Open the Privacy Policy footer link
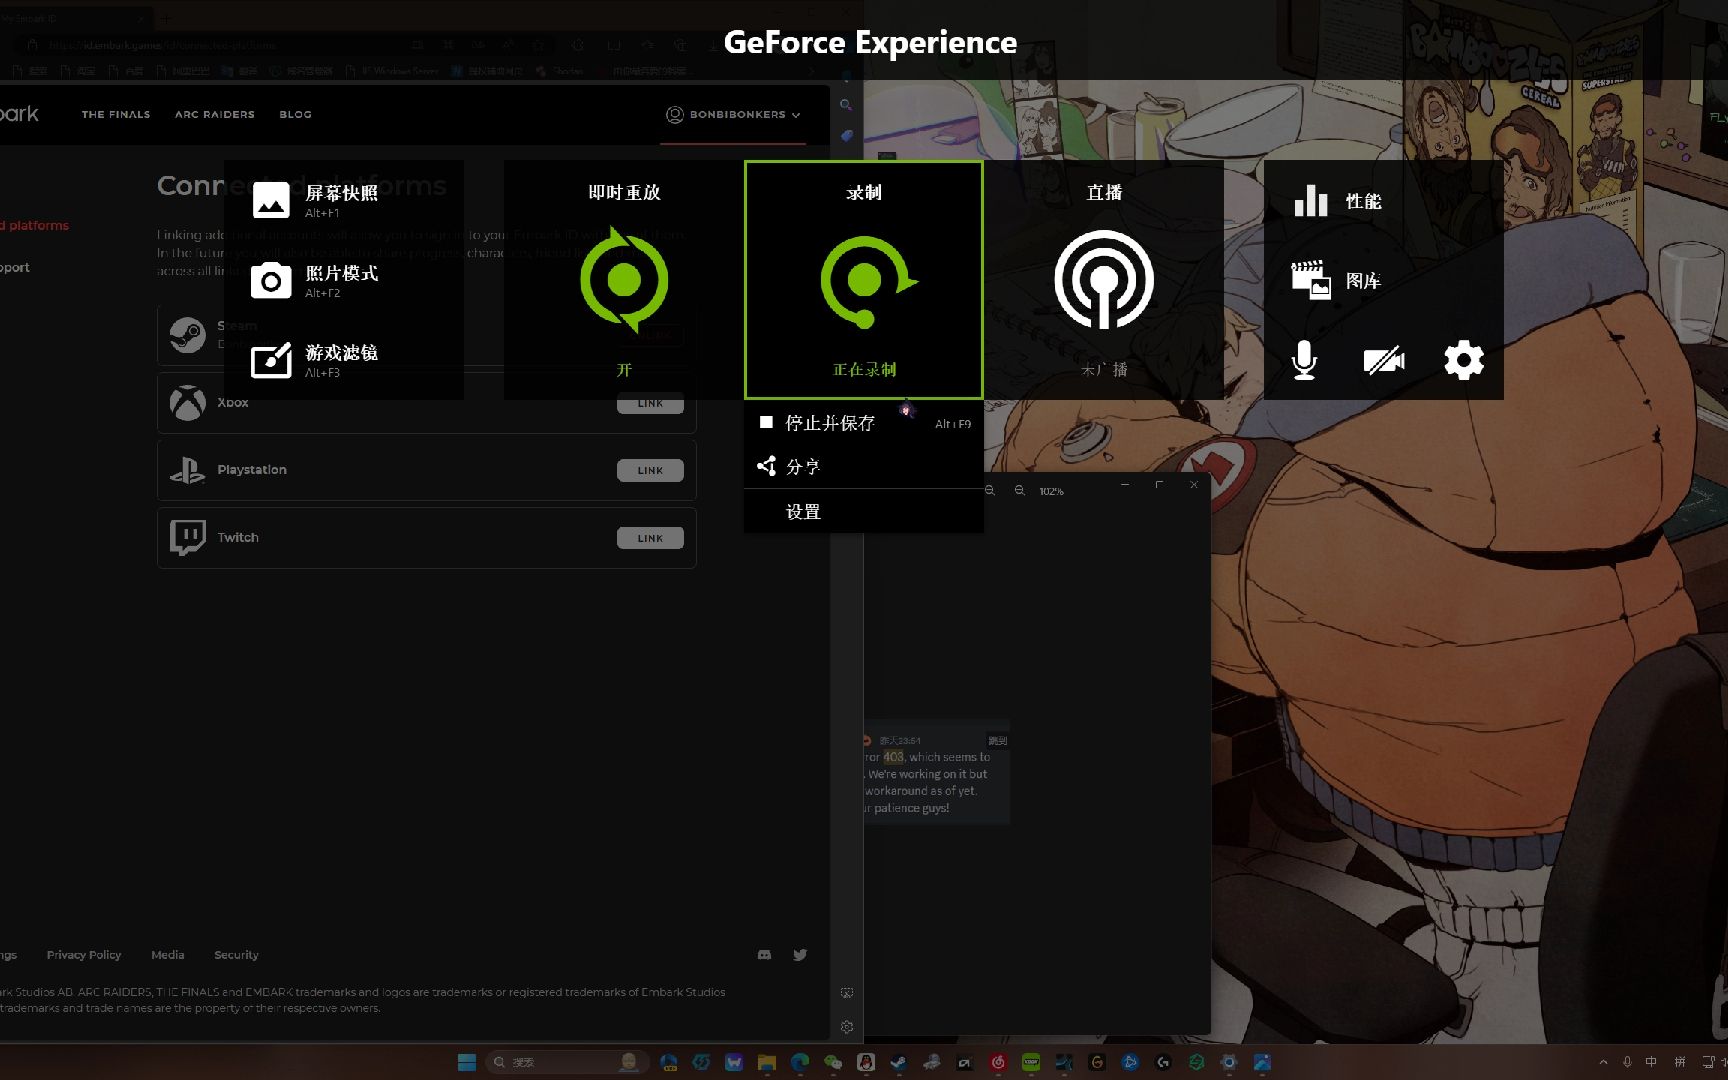This screenshot has width=1728, height=1080. tap(84, 955)
